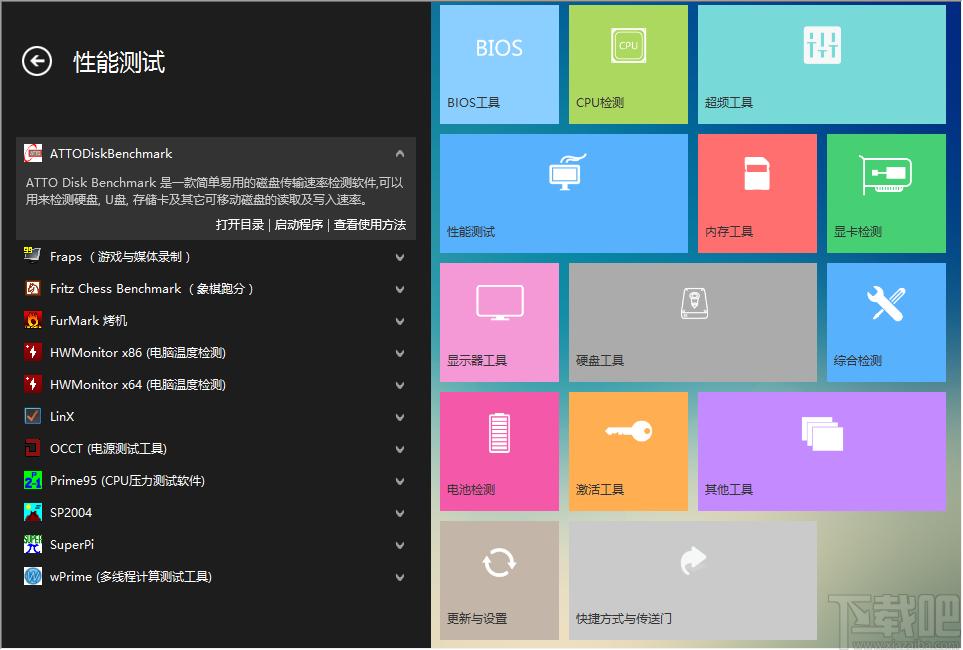Open the 快捷方式与传送门 shortcut tile

(693, 581)
